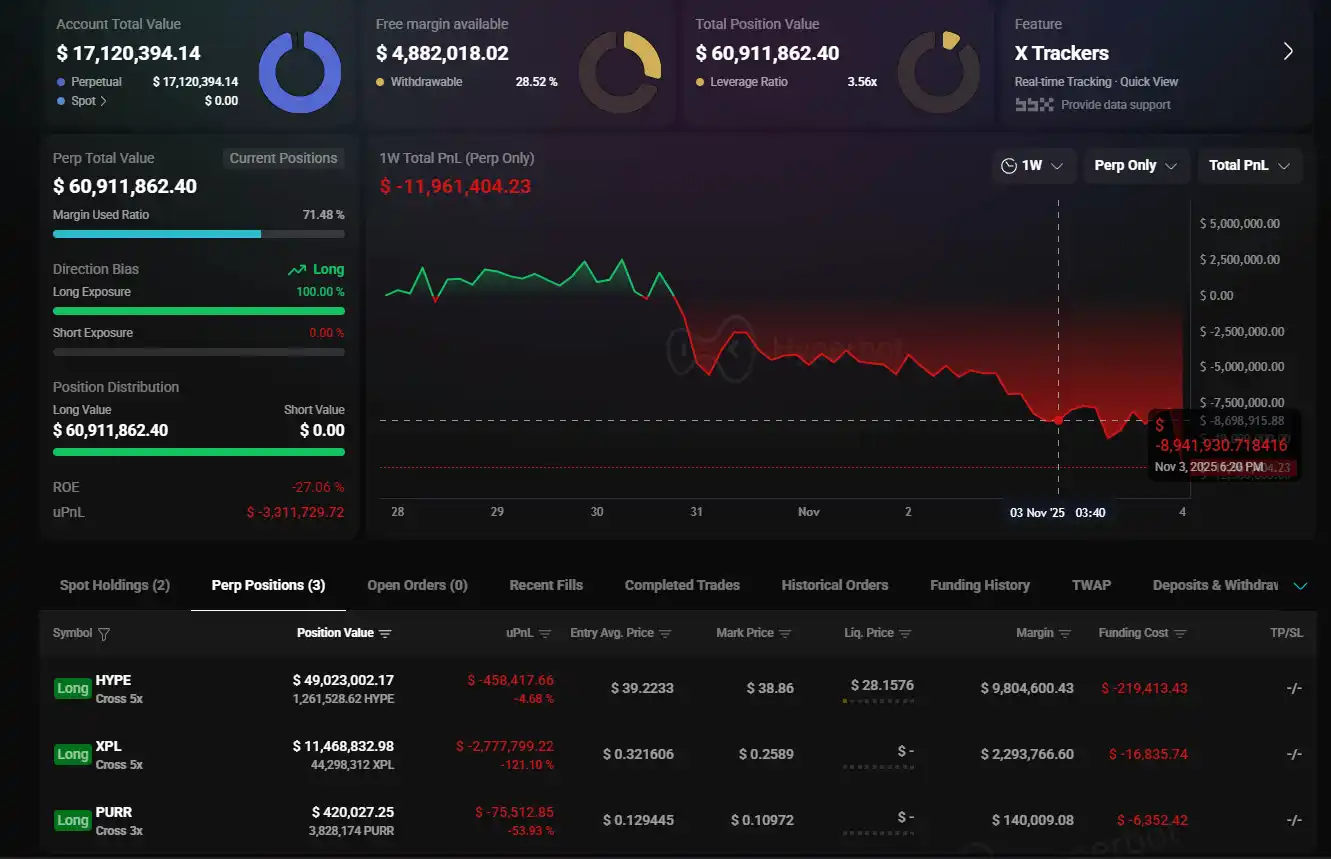Expand the Spot account link
Screen dimensions: 1331x859
89,101
